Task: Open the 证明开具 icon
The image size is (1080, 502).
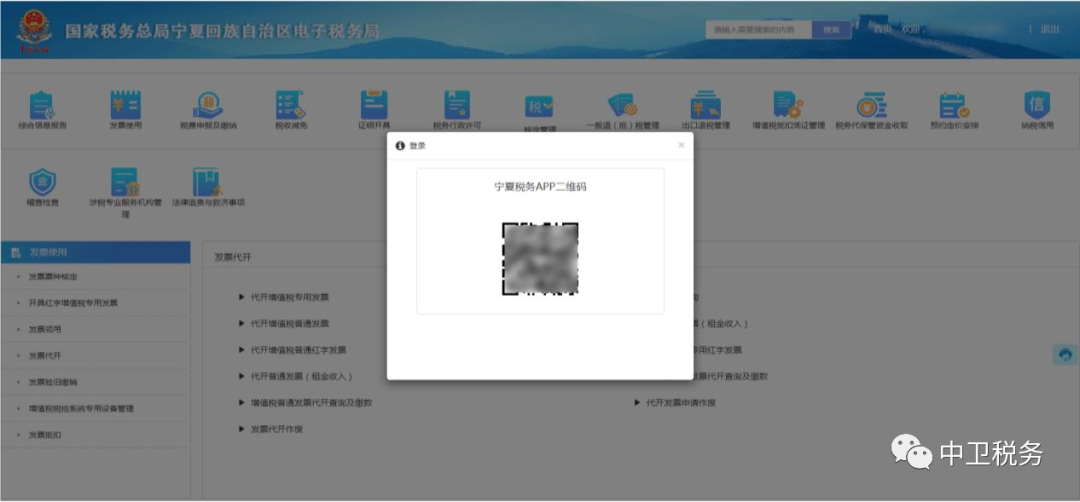Action: 374,105
